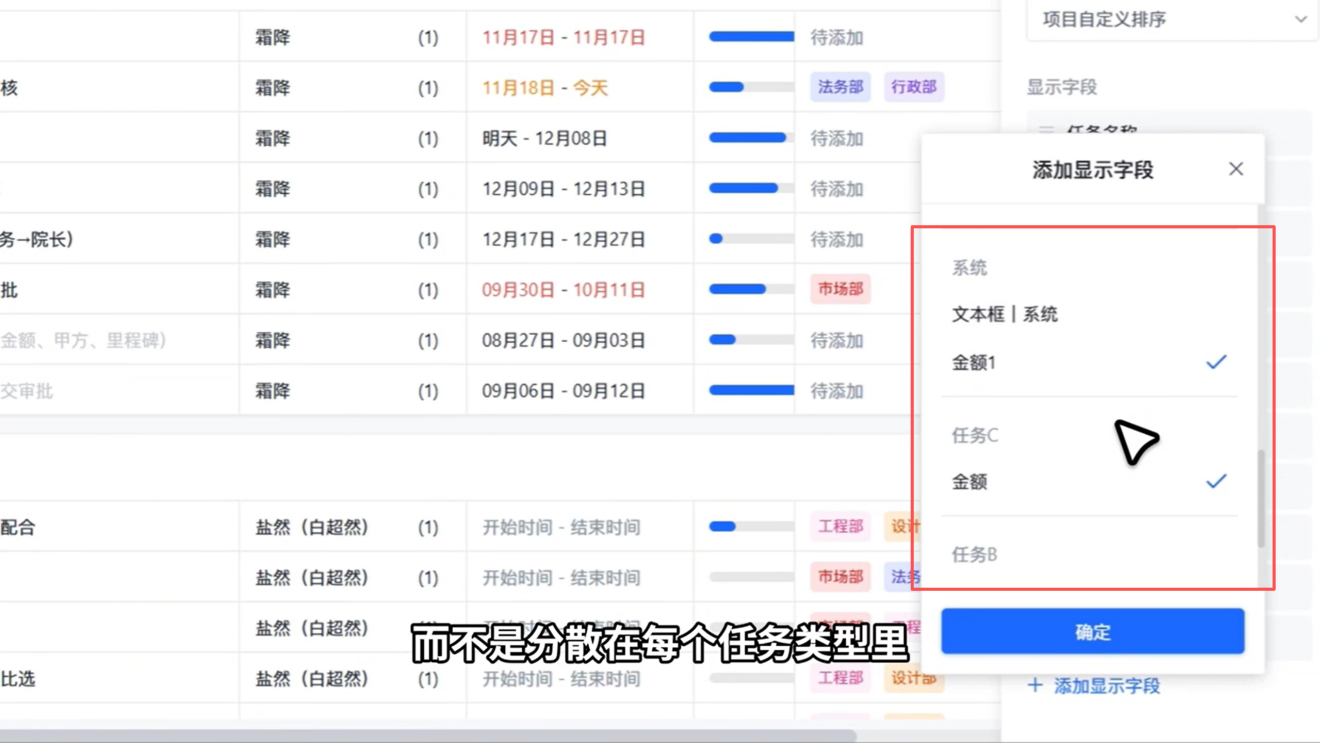Click the 系统 group heading
The image size is (1320, 743).
tap(969, 268)
